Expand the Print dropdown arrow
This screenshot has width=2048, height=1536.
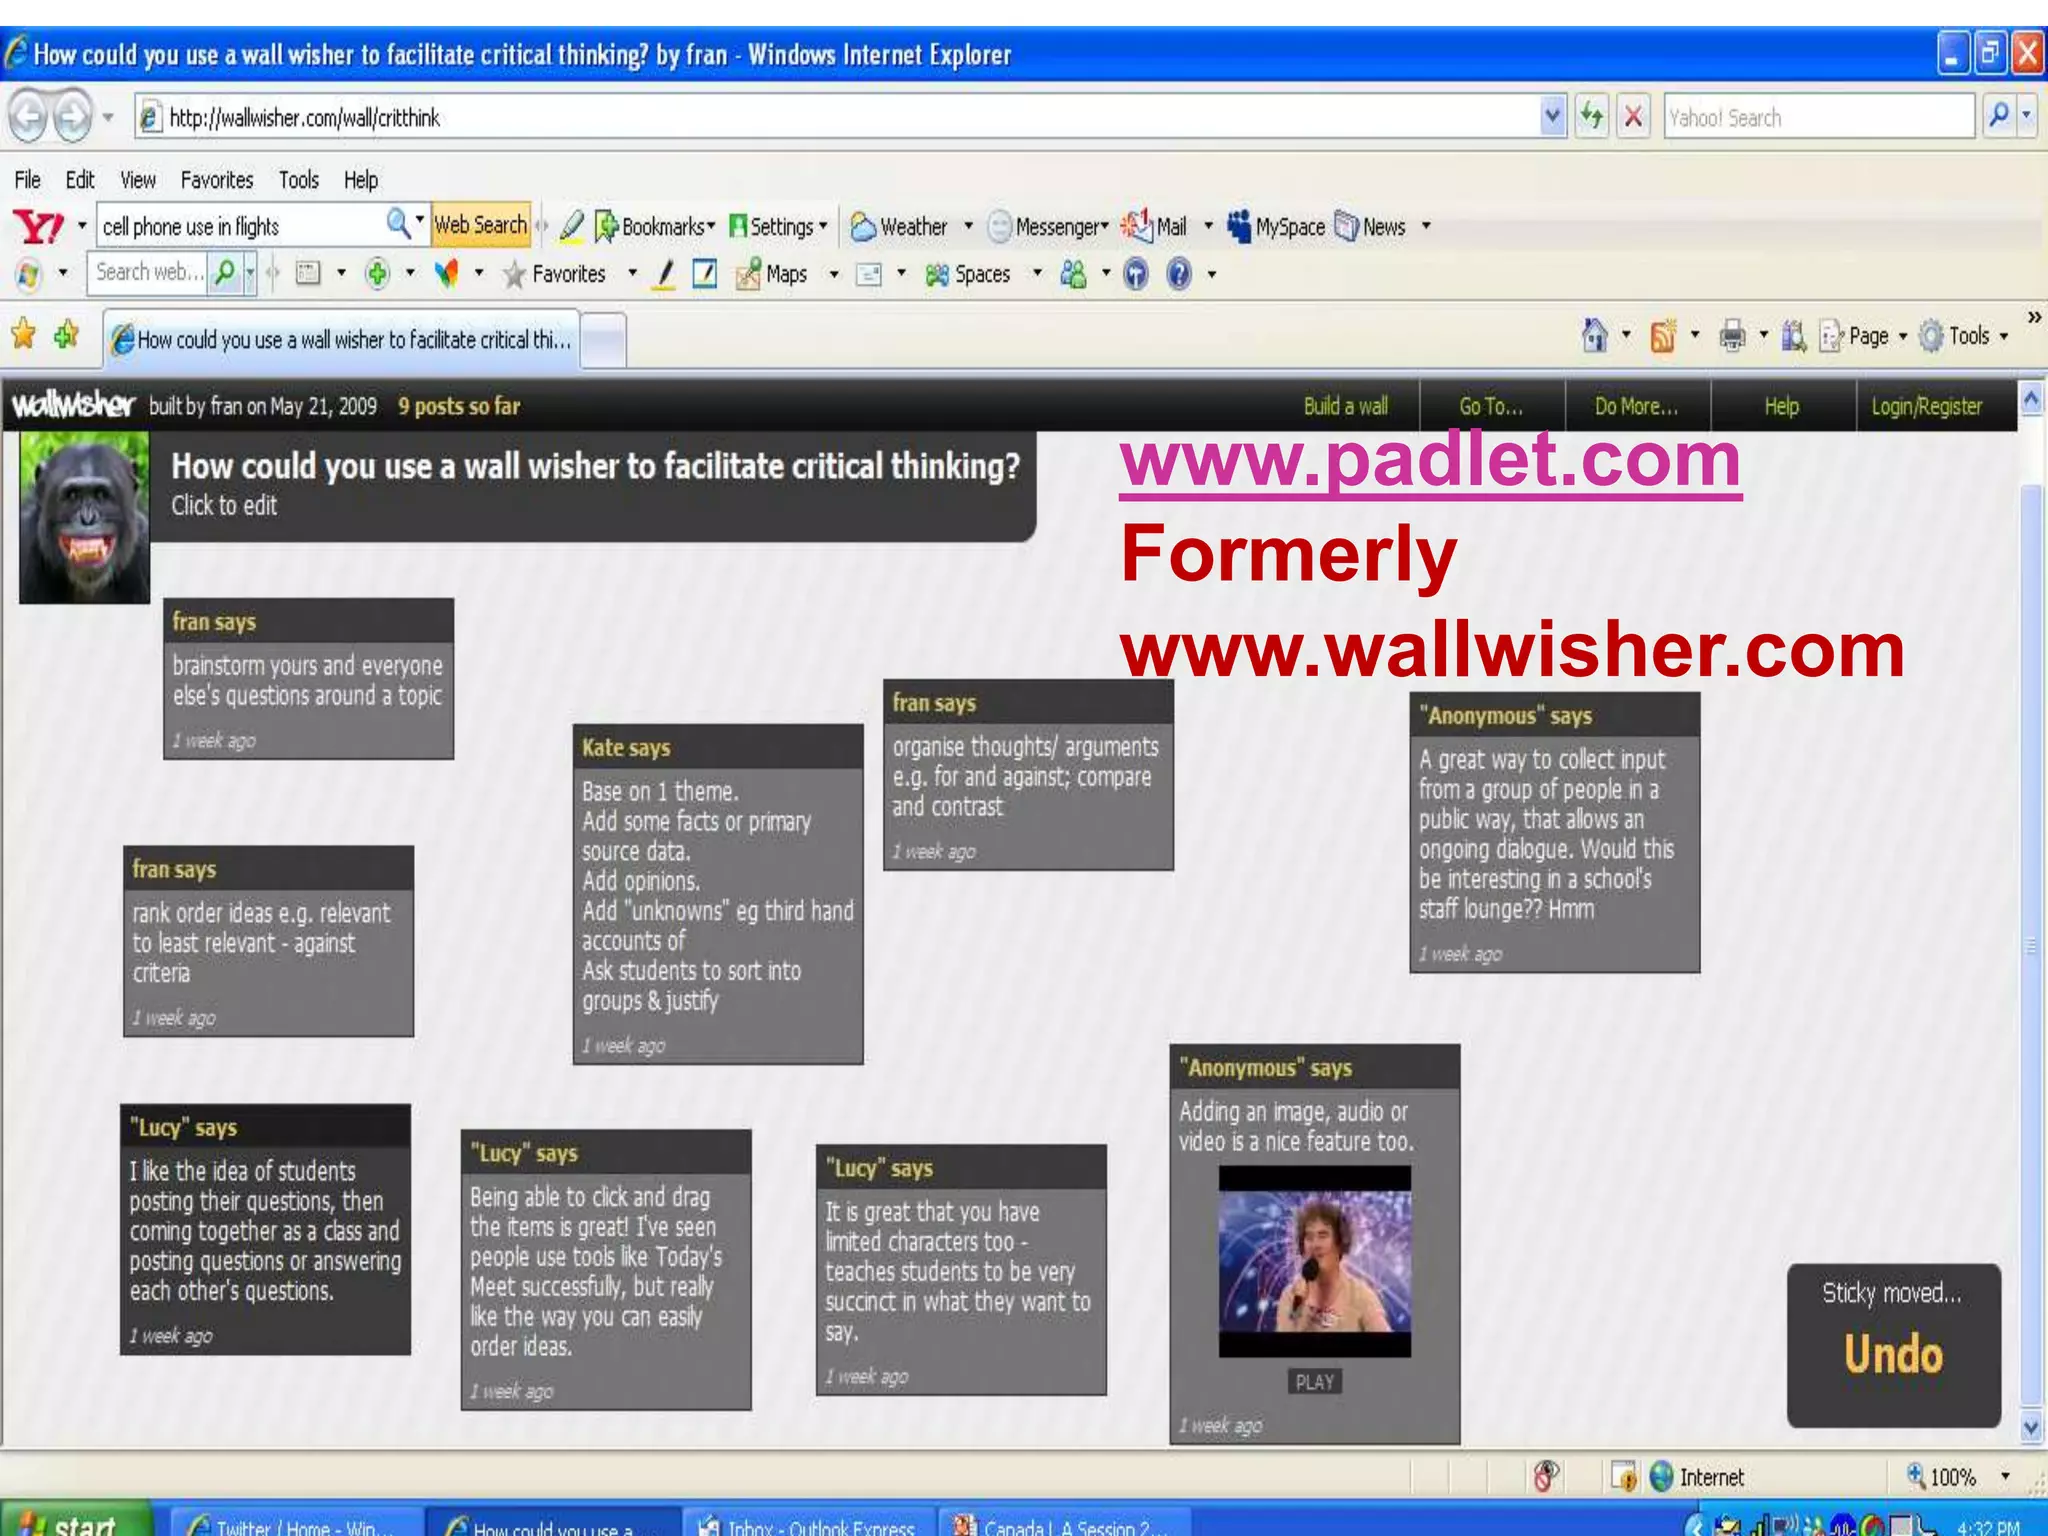[1764, 336]
